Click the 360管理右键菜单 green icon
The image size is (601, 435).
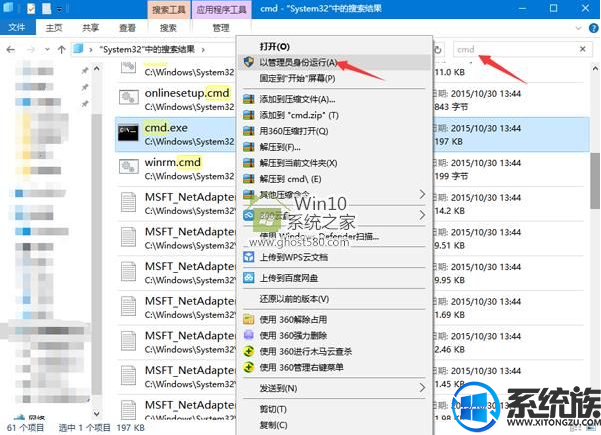(249, 367)
